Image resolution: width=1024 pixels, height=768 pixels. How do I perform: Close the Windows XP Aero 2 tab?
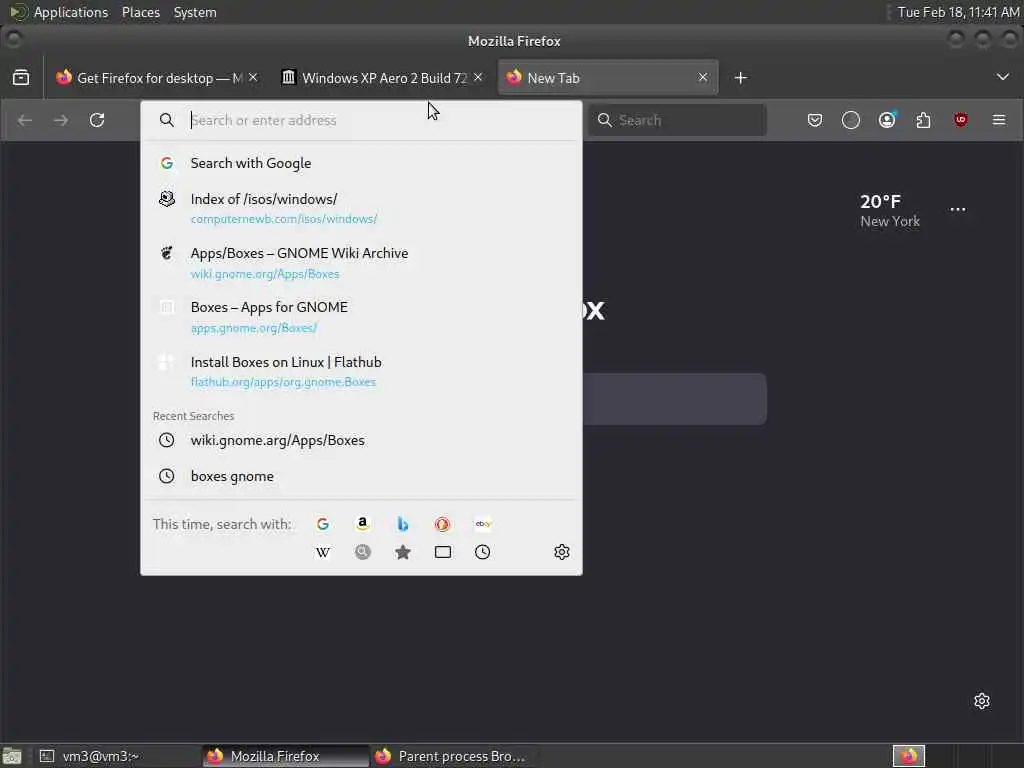coord(478,77)
